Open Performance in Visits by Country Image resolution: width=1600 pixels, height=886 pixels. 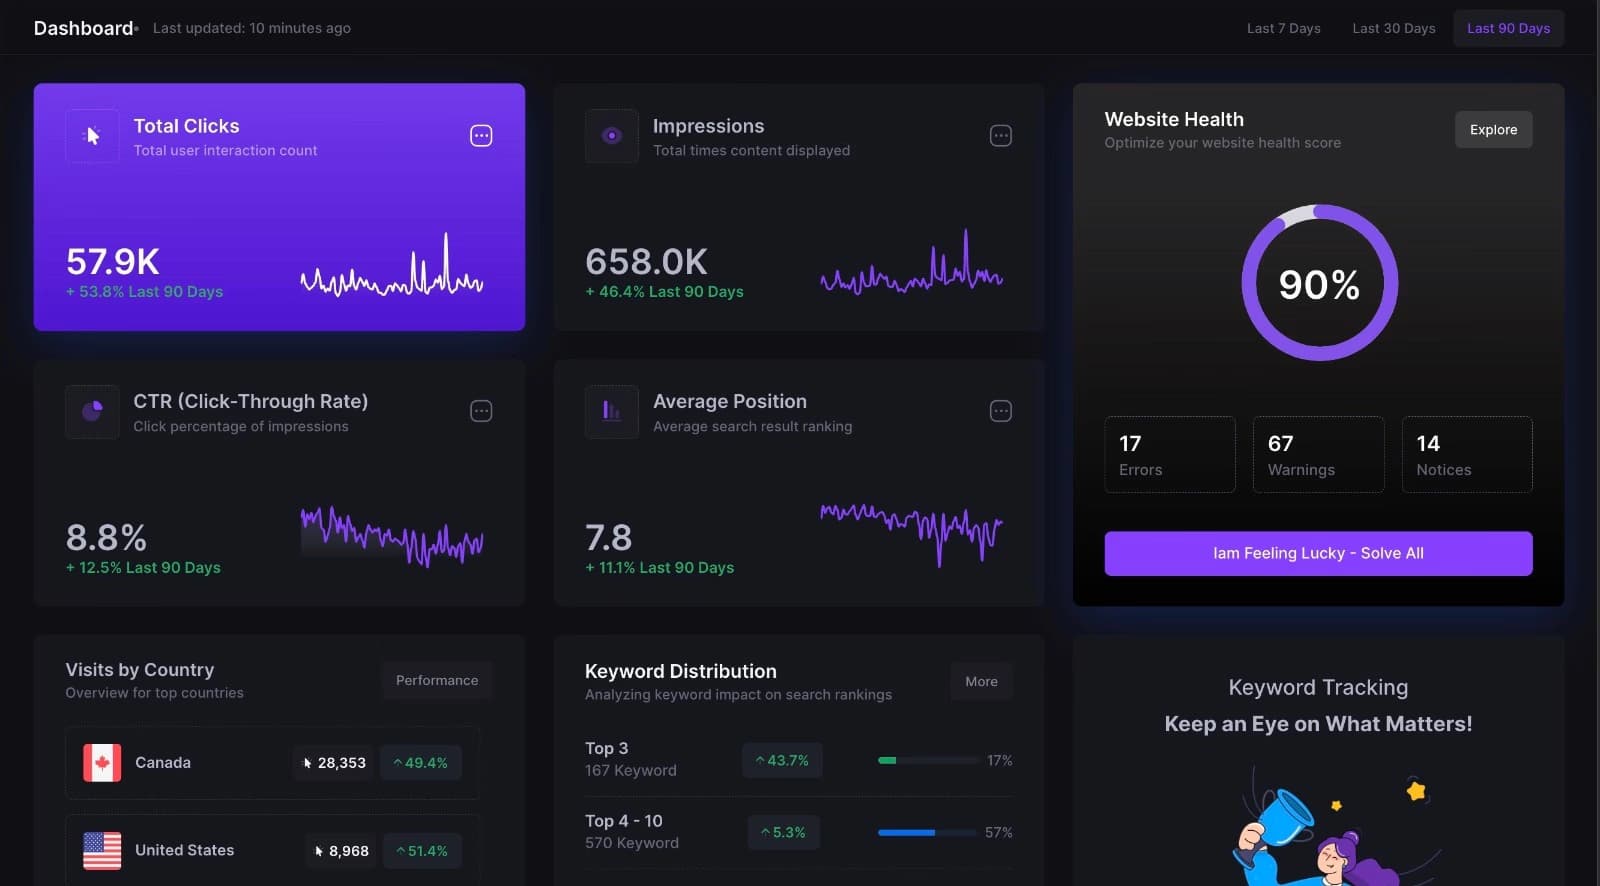point(437,680)
